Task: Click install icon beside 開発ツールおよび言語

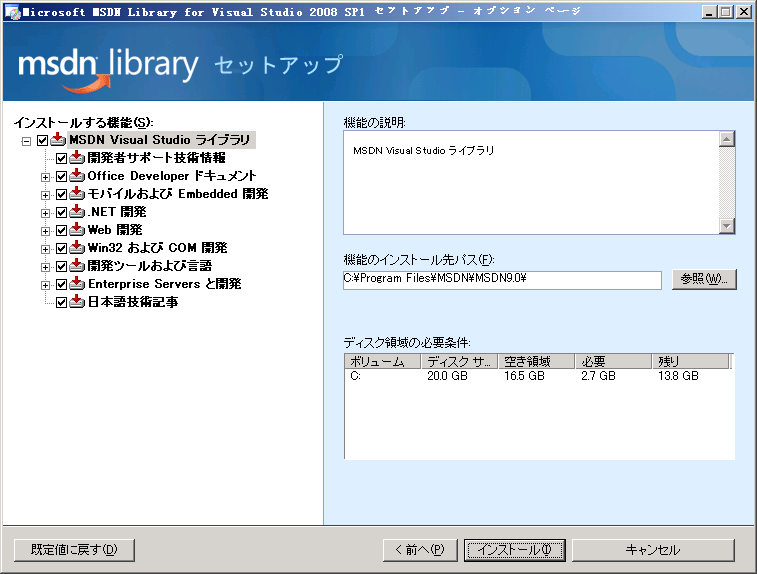Action: point(77,266)
